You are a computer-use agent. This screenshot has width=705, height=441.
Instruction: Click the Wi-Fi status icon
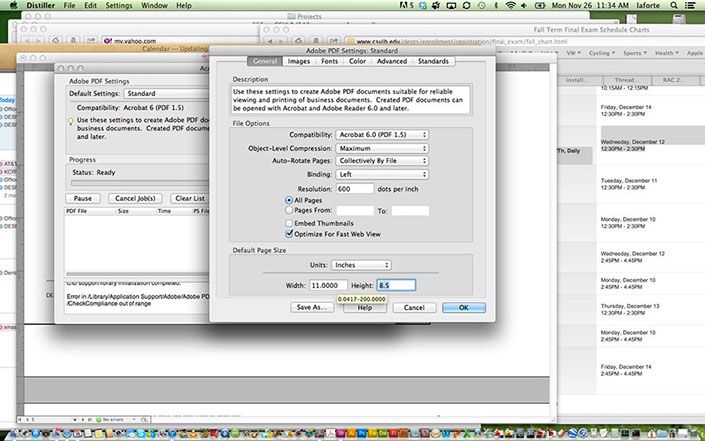(x=510, y=5)
